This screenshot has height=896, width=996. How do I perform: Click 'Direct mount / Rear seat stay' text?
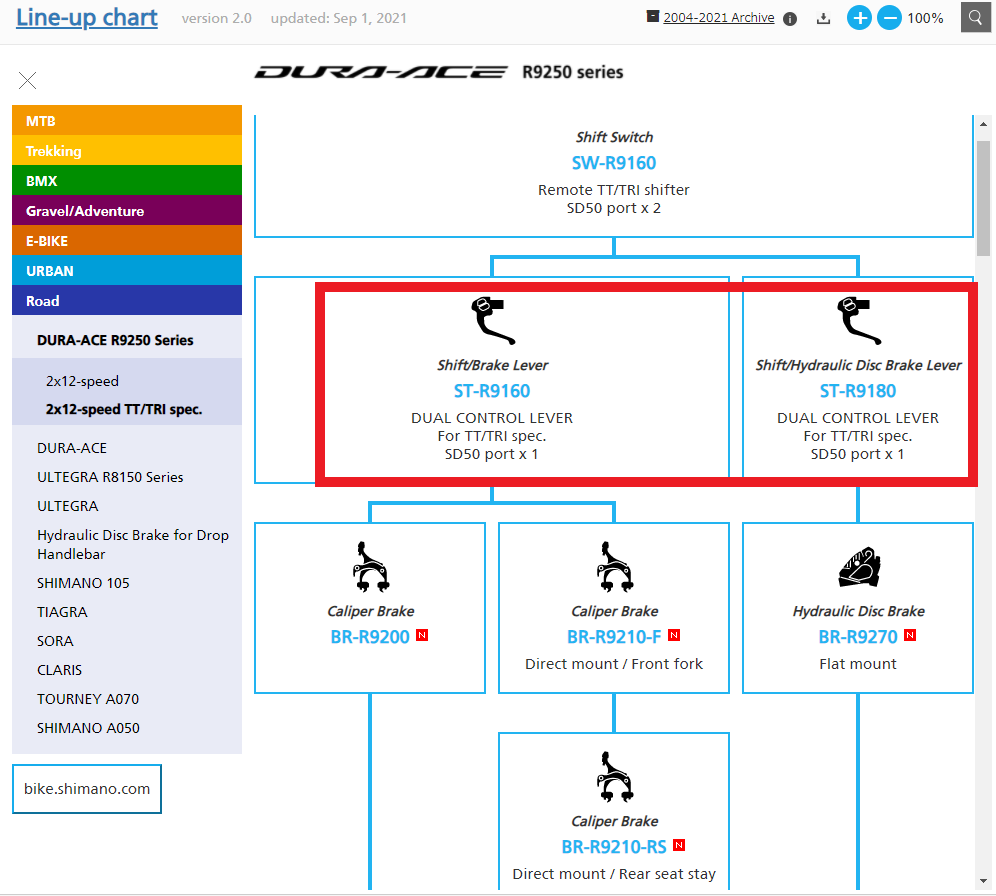[x=614, y=874]
